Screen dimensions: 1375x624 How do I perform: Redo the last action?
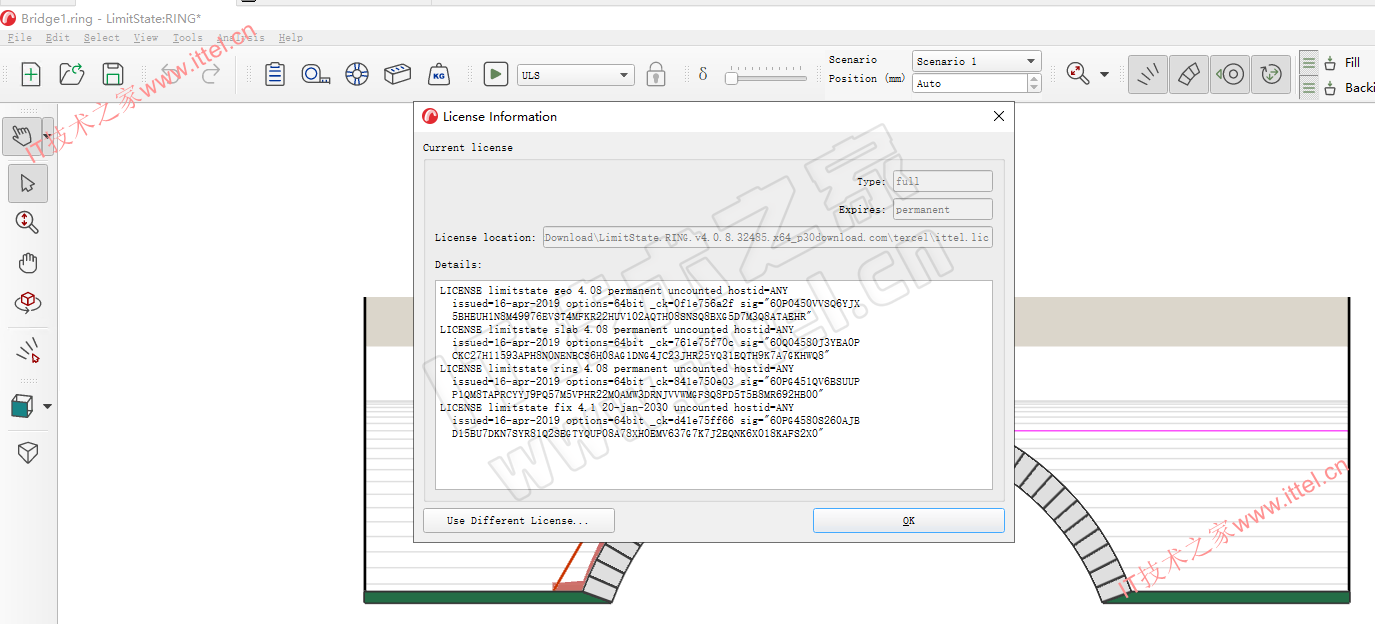click(x=210, y=74)
